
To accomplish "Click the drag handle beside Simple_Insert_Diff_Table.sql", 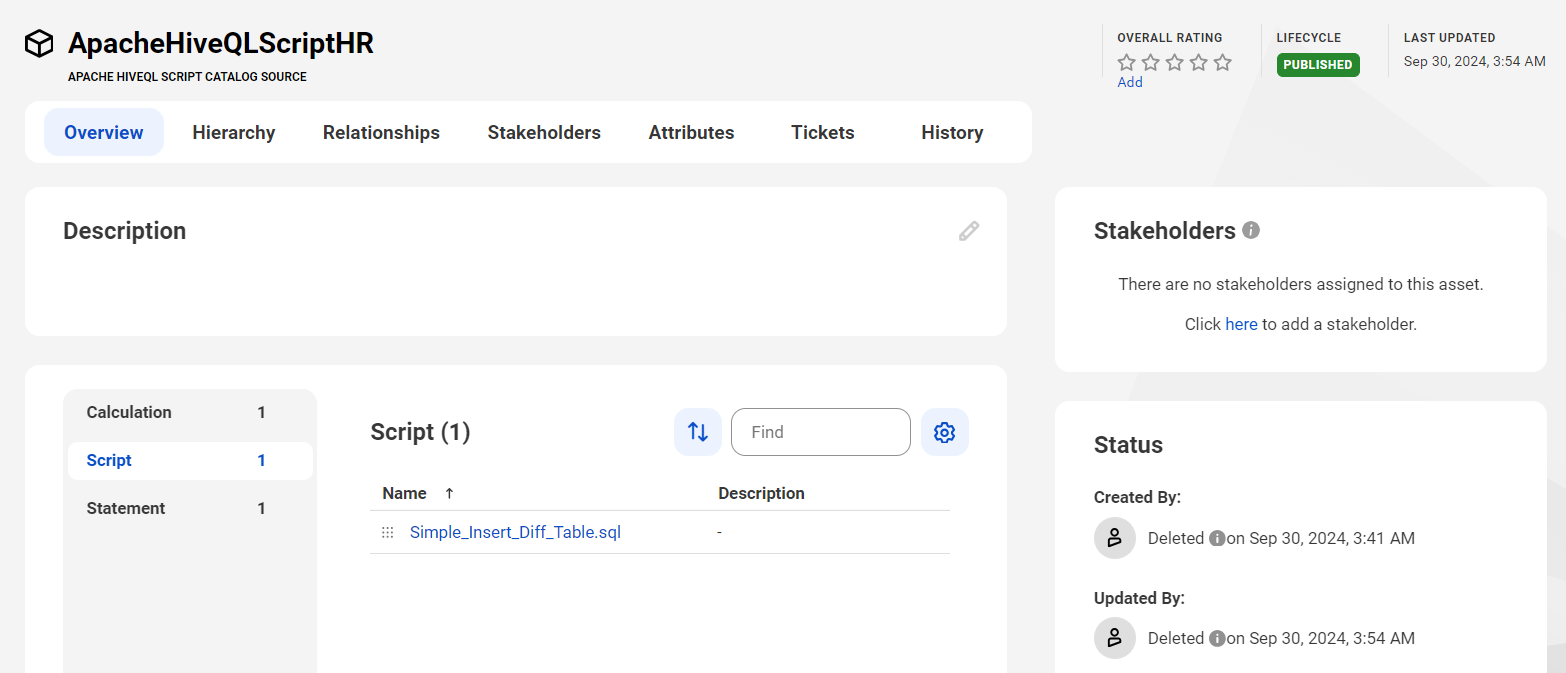I will (388, 533).
